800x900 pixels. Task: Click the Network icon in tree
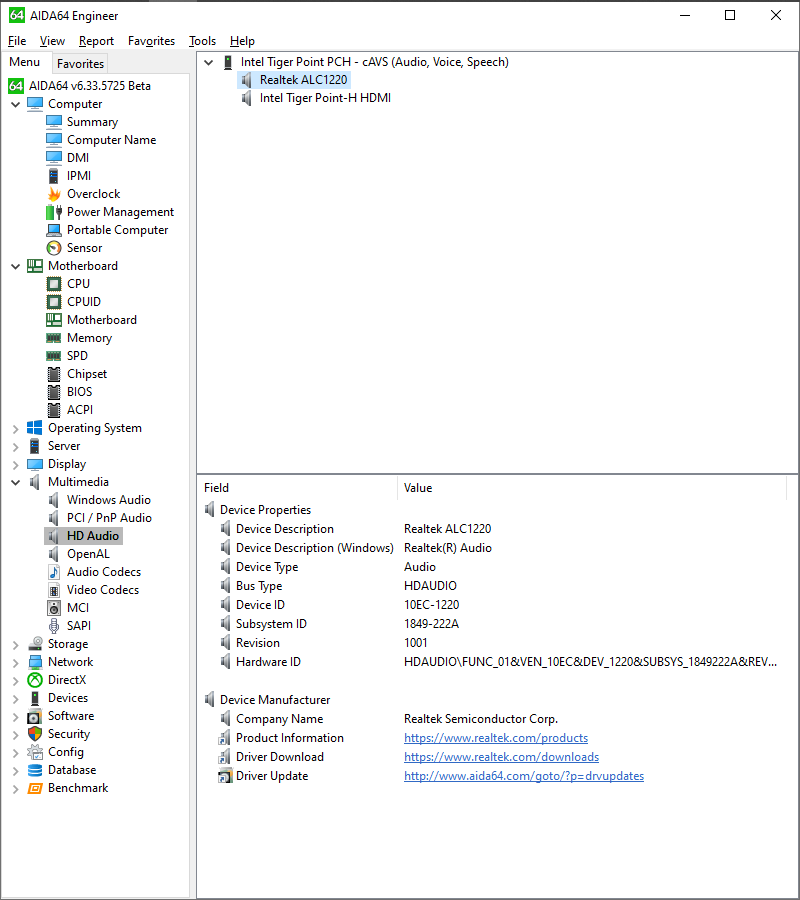tap(35, 662)
